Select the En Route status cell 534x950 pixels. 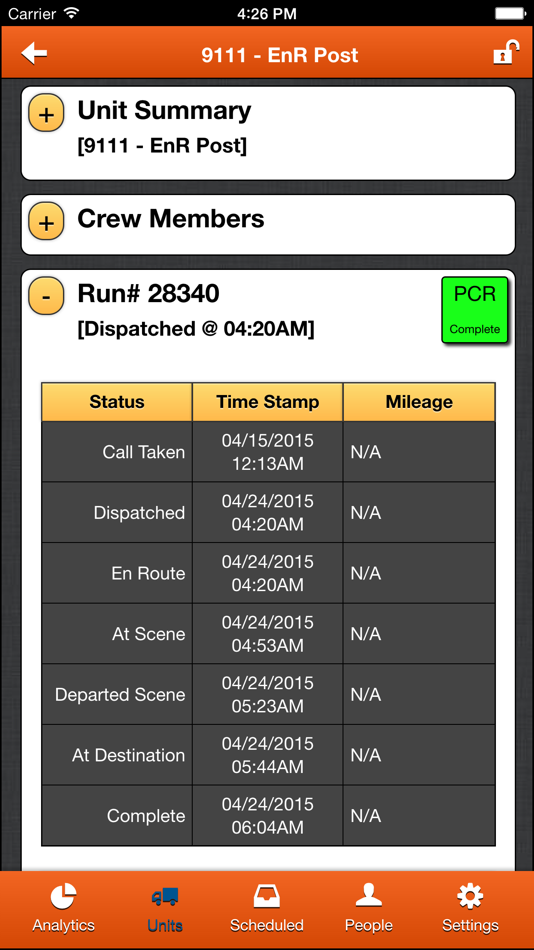click(x=117, y=573)
